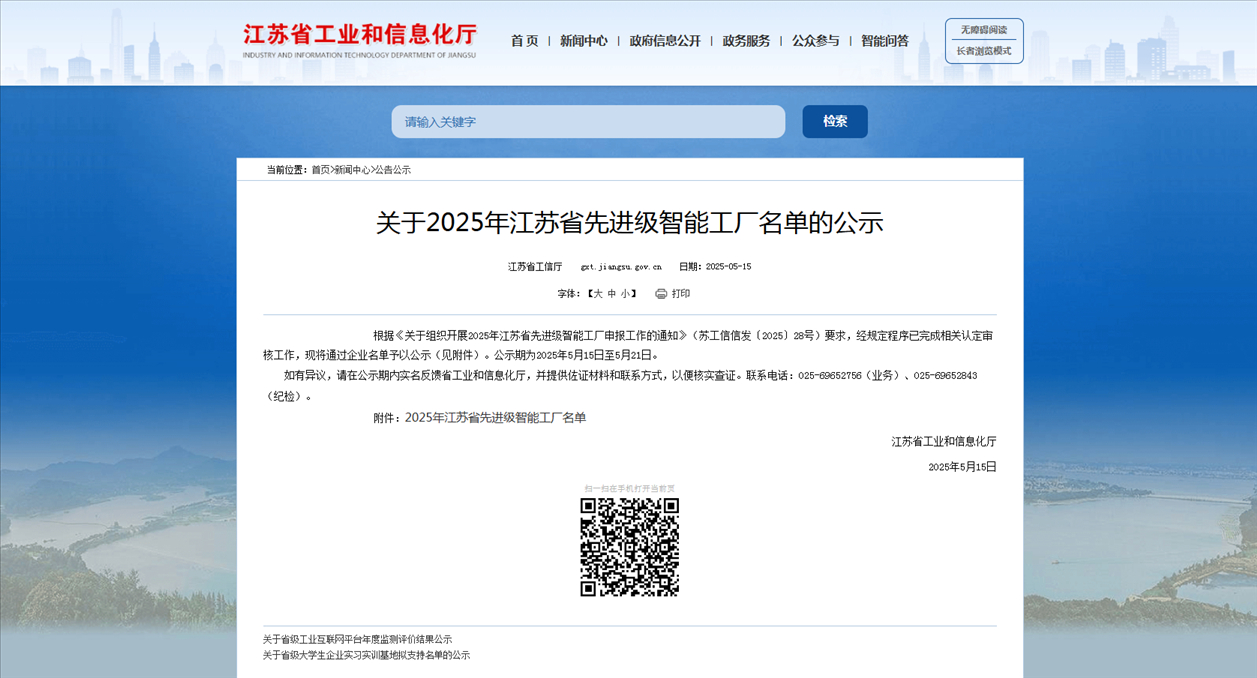Image resolution: width=1257 pixels, height=678 pixels.
Task: Click the printer icon
Action: click(661, 294)
